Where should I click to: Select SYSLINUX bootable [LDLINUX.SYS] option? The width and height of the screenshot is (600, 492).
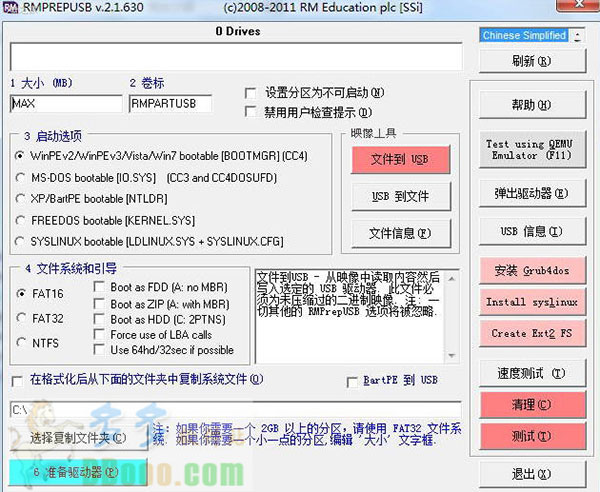[x=20, y=242]
